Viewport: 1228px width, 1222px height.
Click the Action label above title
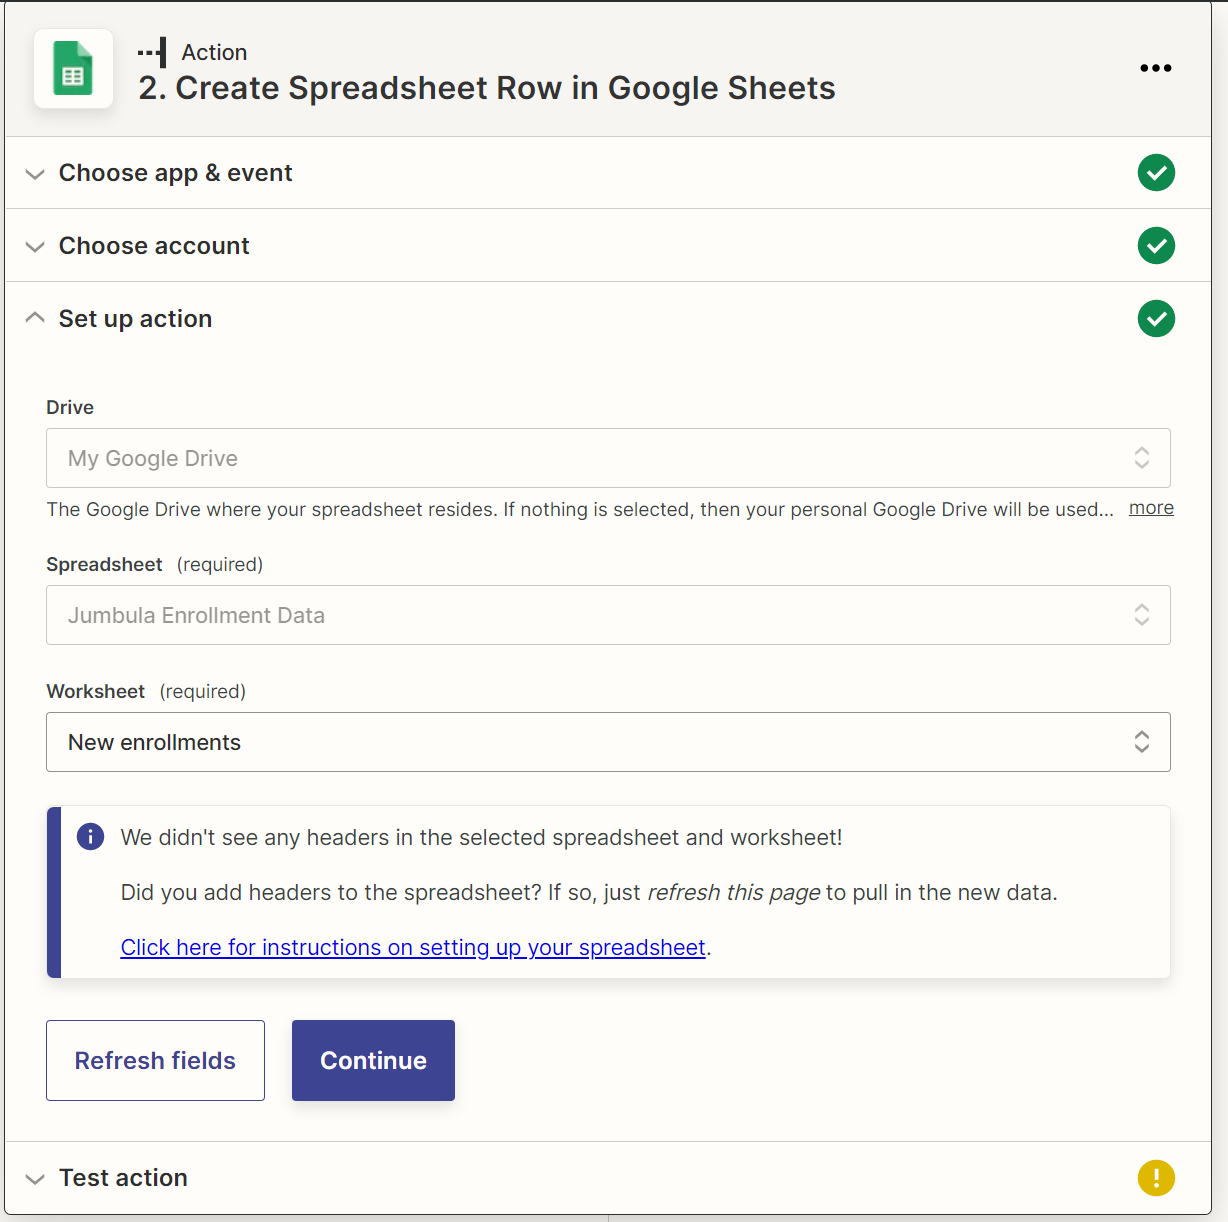[x=214, y=52]
